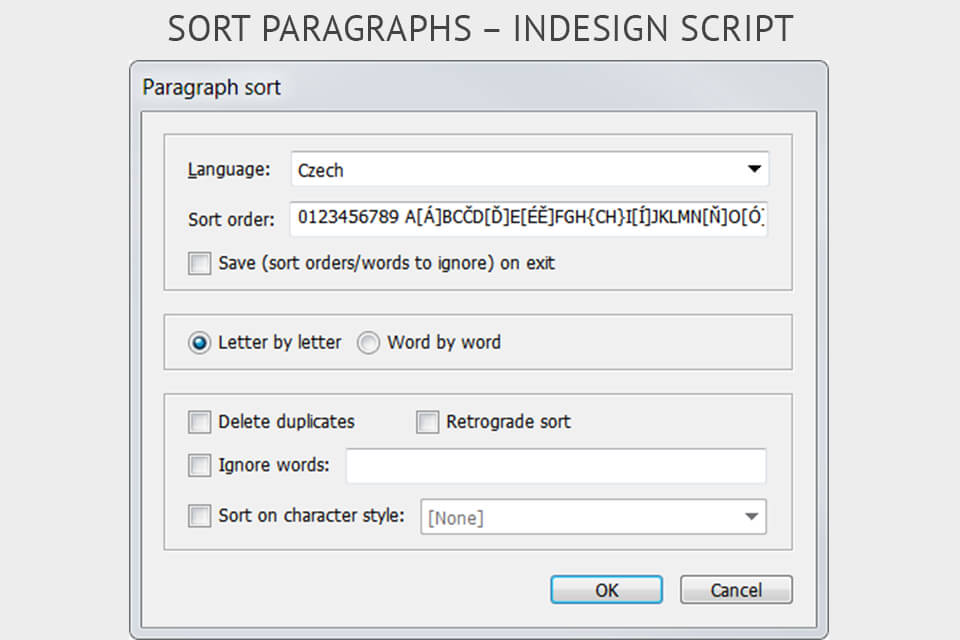960x640 pixels.
Task: Click the OK button
Action: (x=606, y=590)
